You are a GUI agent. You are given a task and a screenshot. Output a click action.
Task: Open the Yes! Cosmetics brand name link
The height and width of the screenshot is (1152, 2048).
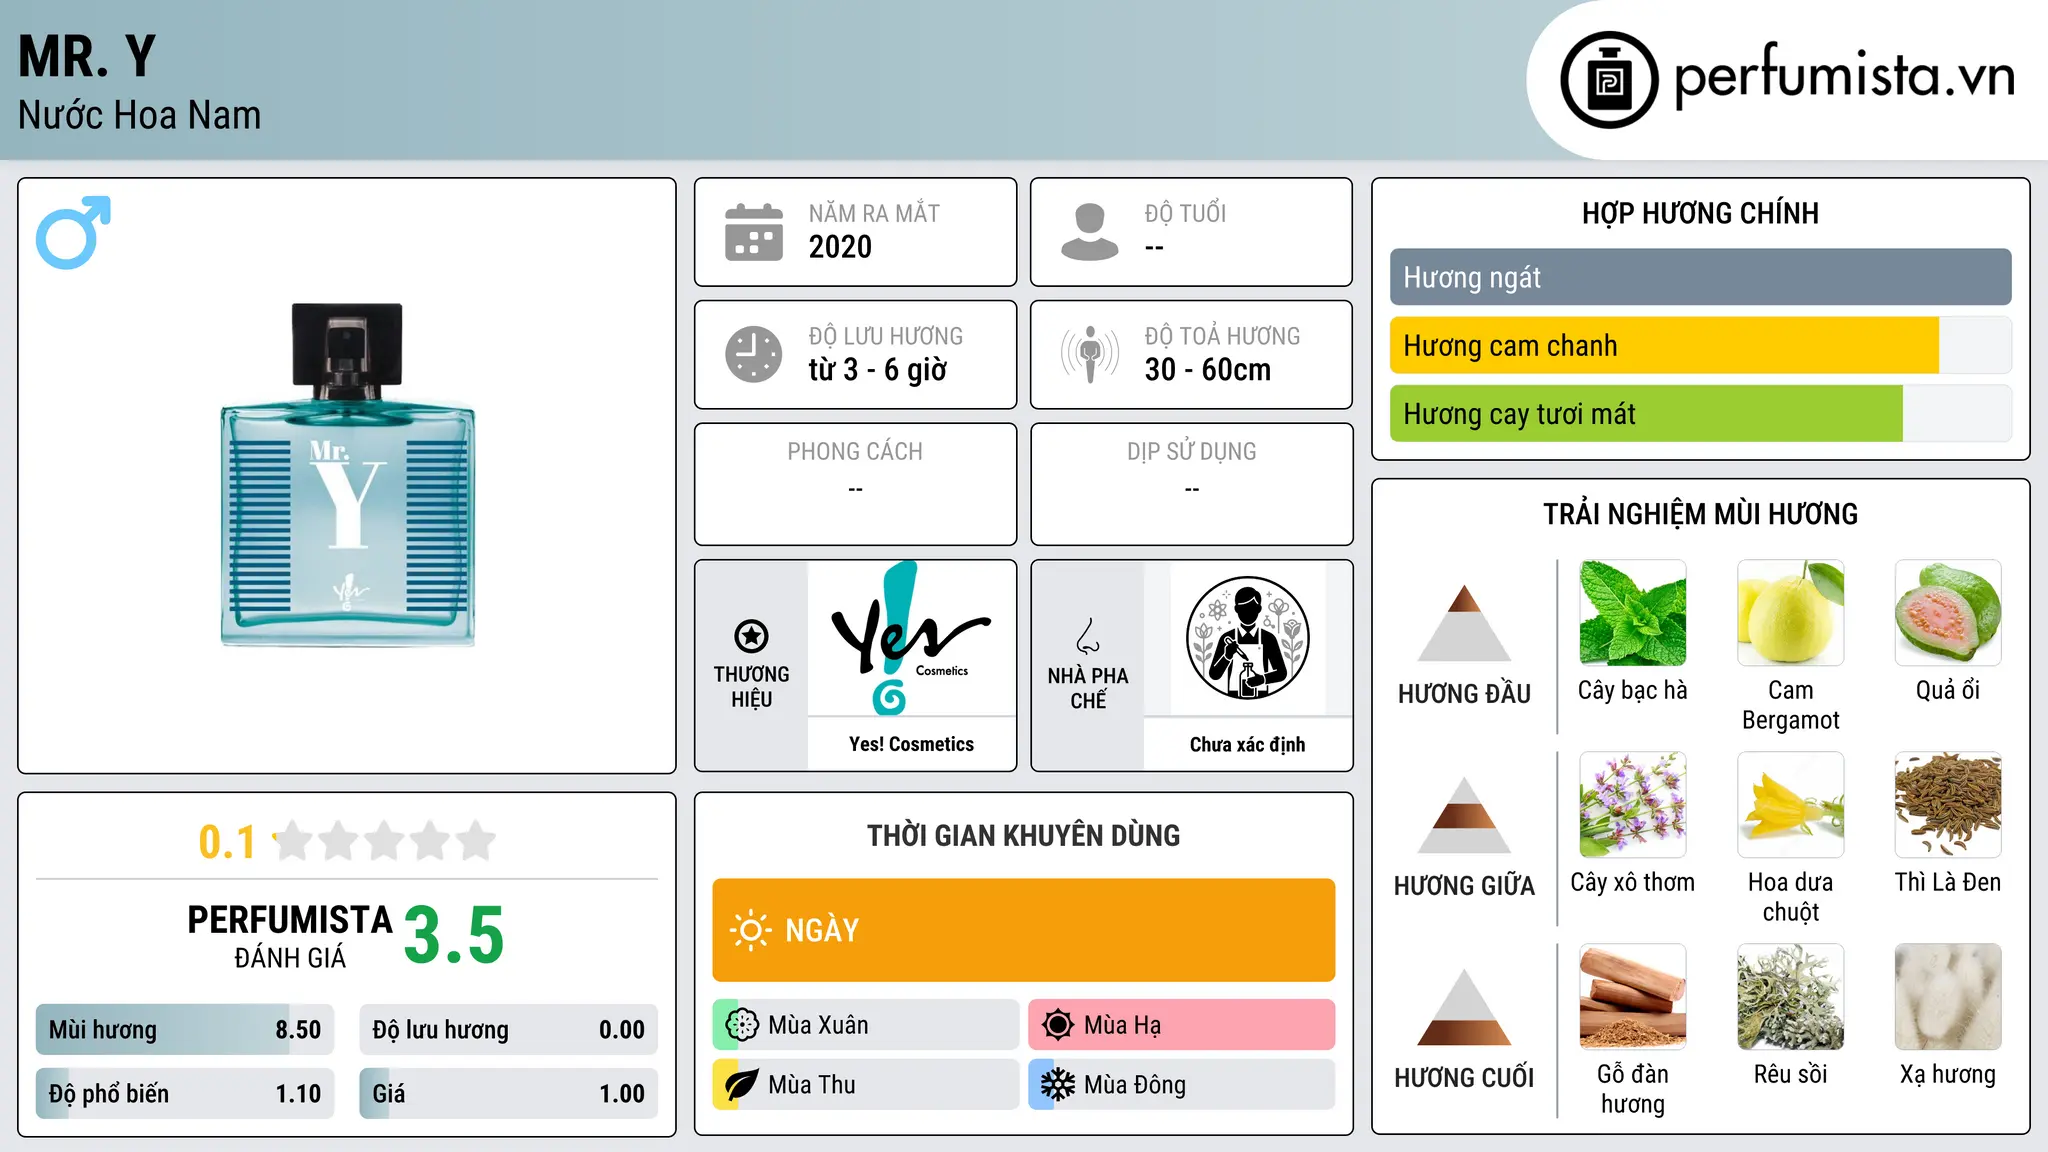coord(911,744)
